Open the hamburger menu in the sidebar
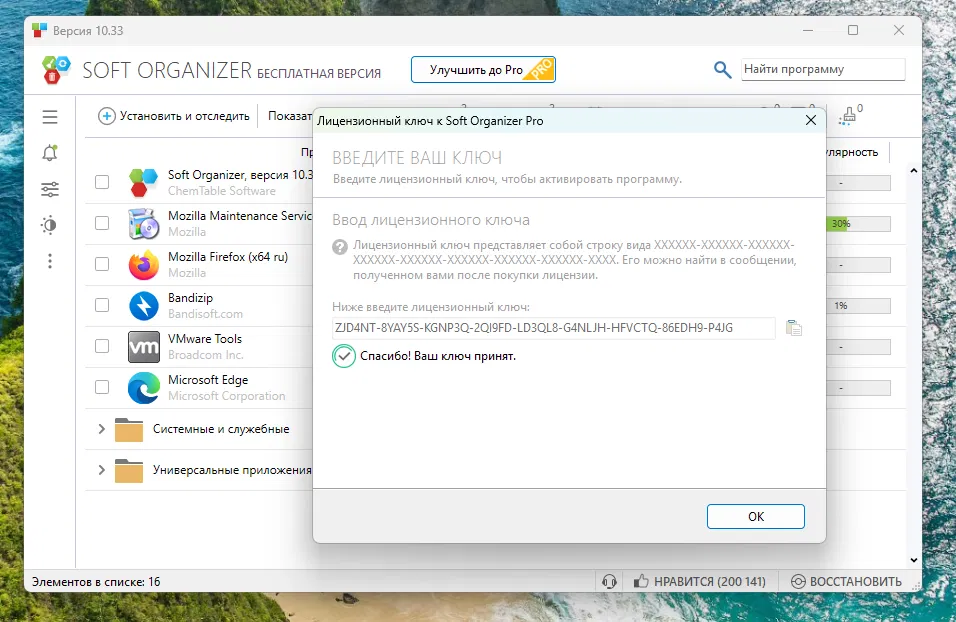This screenshot has height=622, width=956. coord(50,116)
